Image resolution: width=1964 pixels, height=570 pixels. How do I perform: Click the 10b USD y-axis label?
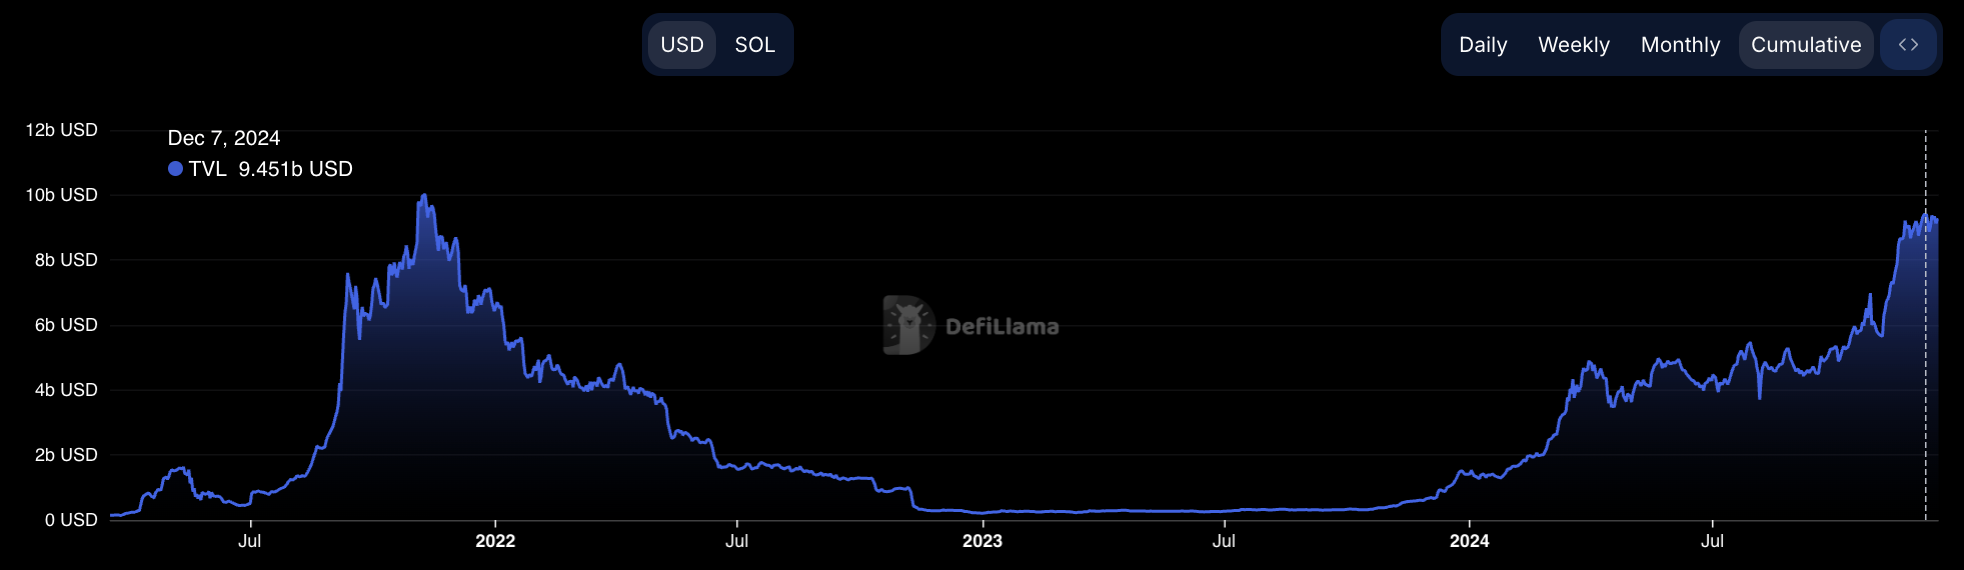pyautogui.click(x=62, y=195)
